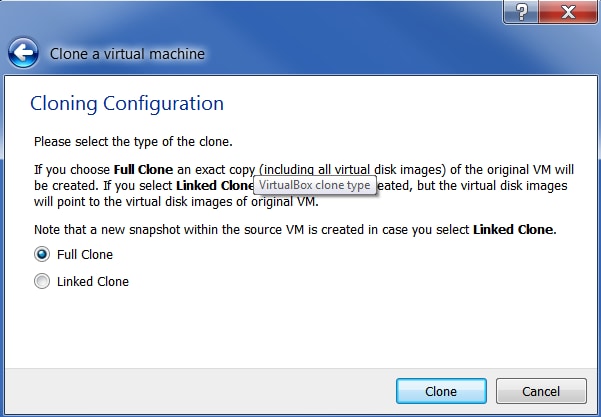Click the "Full Clone" radio option label text
Viewport: 601px width, 417px height.
(x=85, y=255)
